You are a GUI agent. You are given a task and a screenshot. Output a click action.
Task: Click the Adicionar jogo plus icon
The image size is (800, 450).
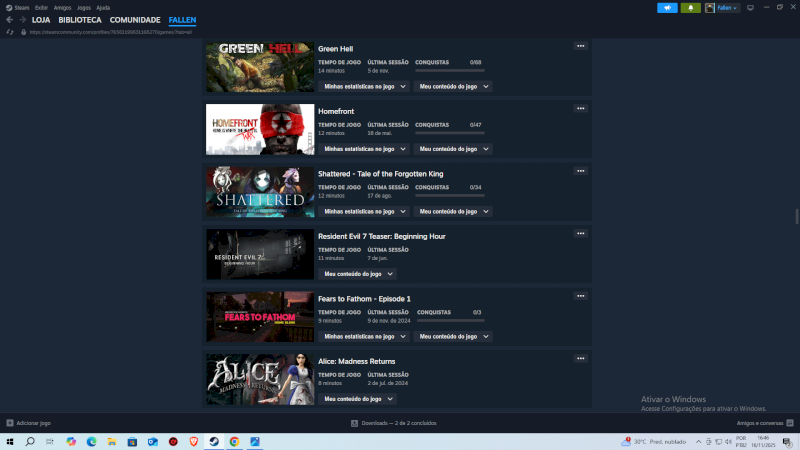10,423
